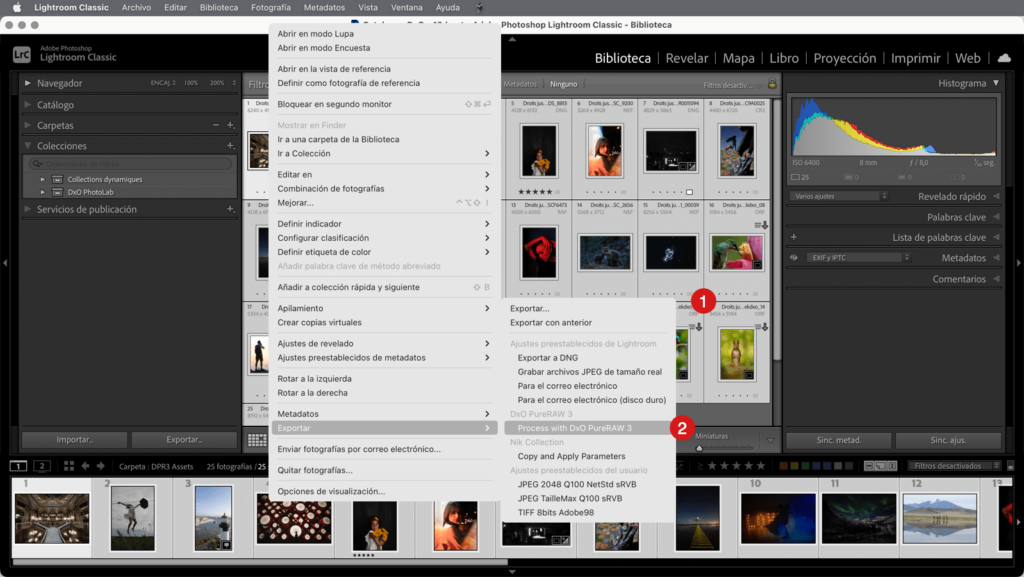Click the Lrc Lightroom Classic logo

22,54
